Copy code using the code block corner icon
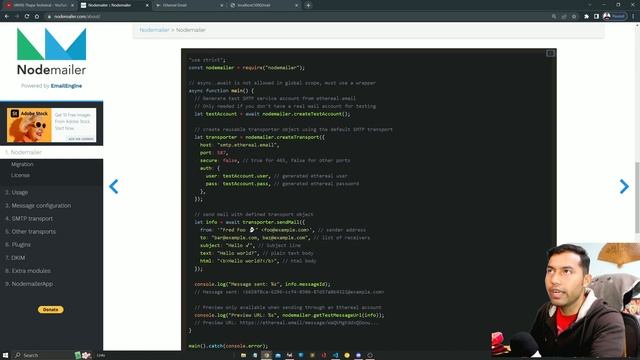The width and height of the screenshot is (640, 360). pos(550,53)
